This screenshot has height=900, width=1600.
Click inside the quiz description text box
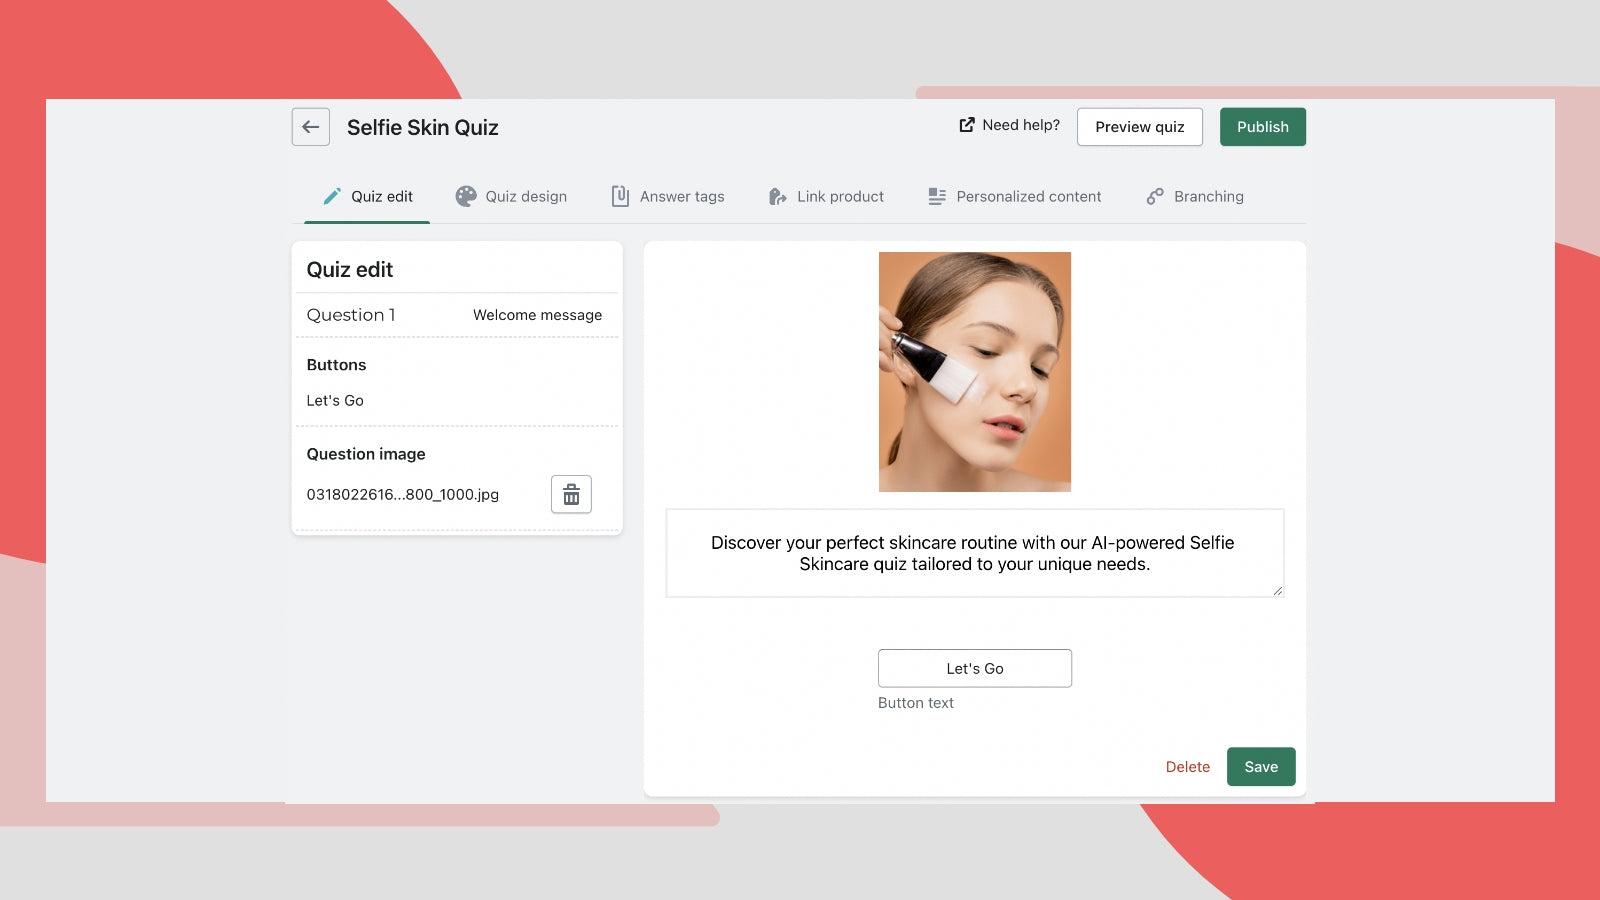[974, 553]
